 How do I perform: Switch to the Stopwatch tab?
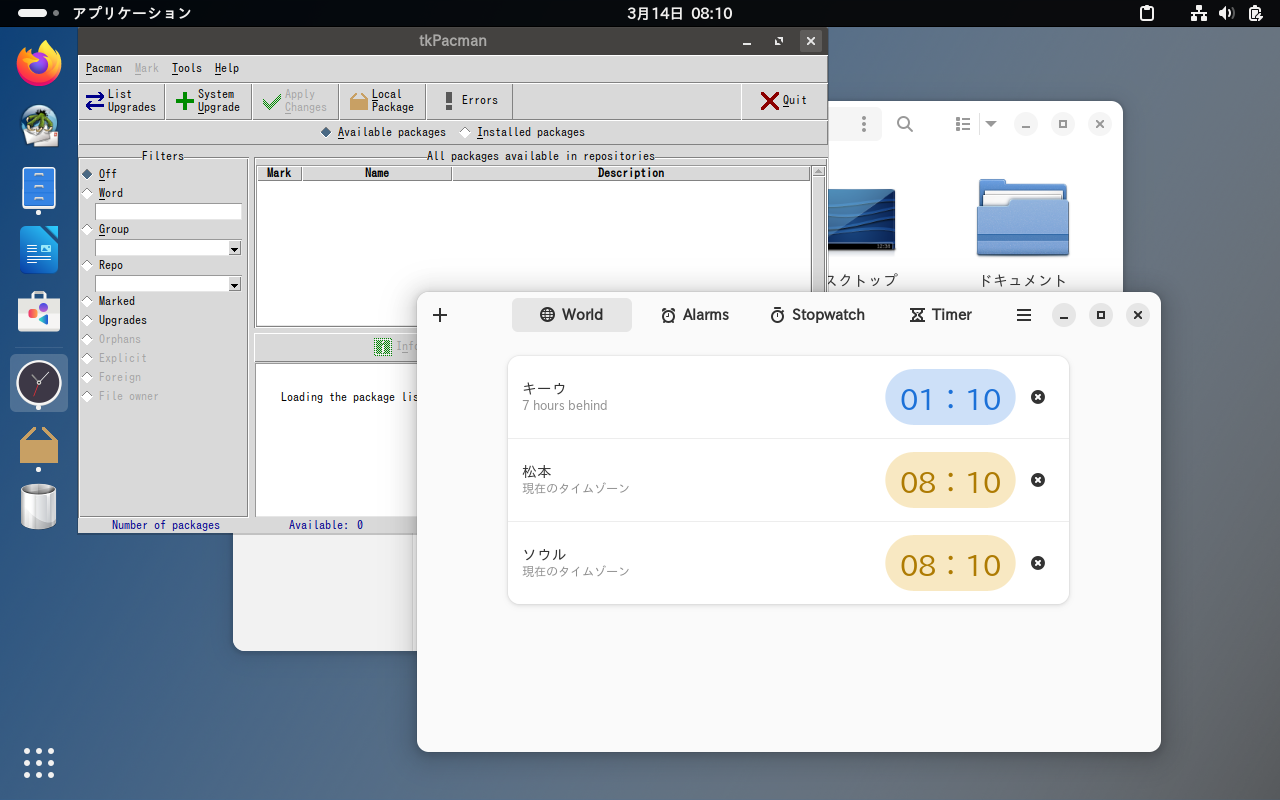(817, 315)
